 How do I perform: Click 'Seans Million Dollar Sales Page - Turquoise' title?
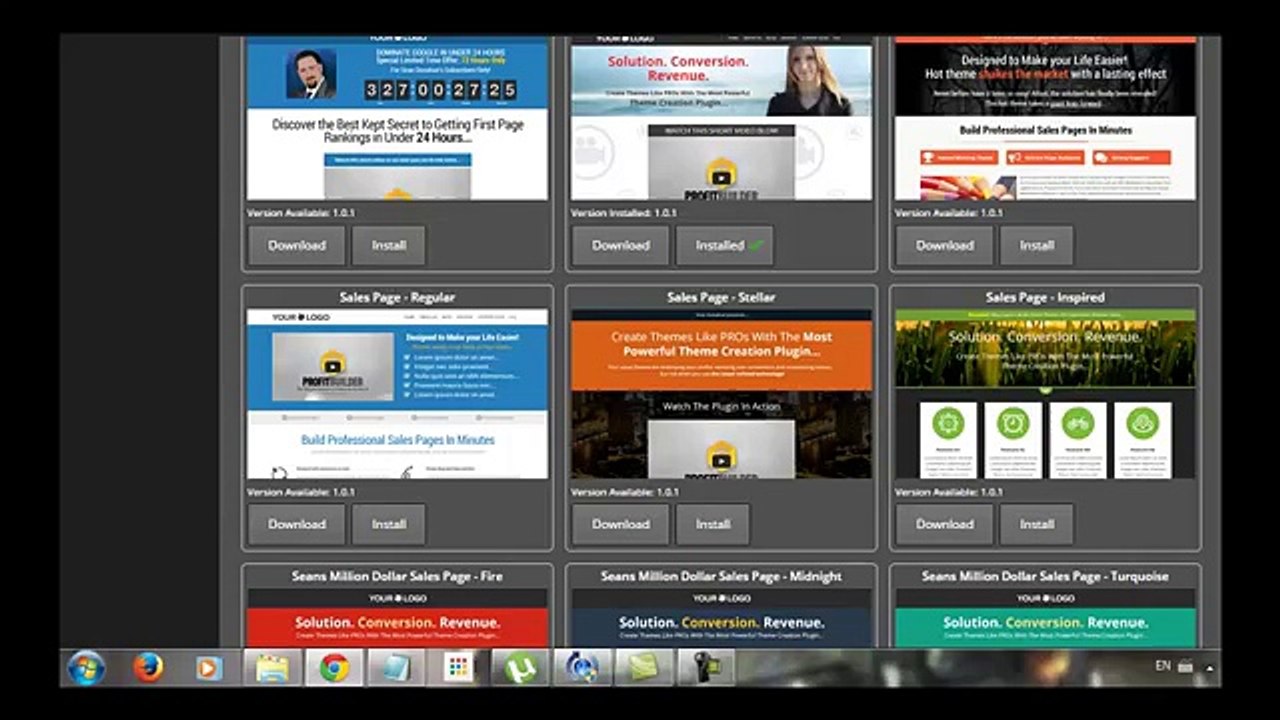click(x=1045, y=576)
